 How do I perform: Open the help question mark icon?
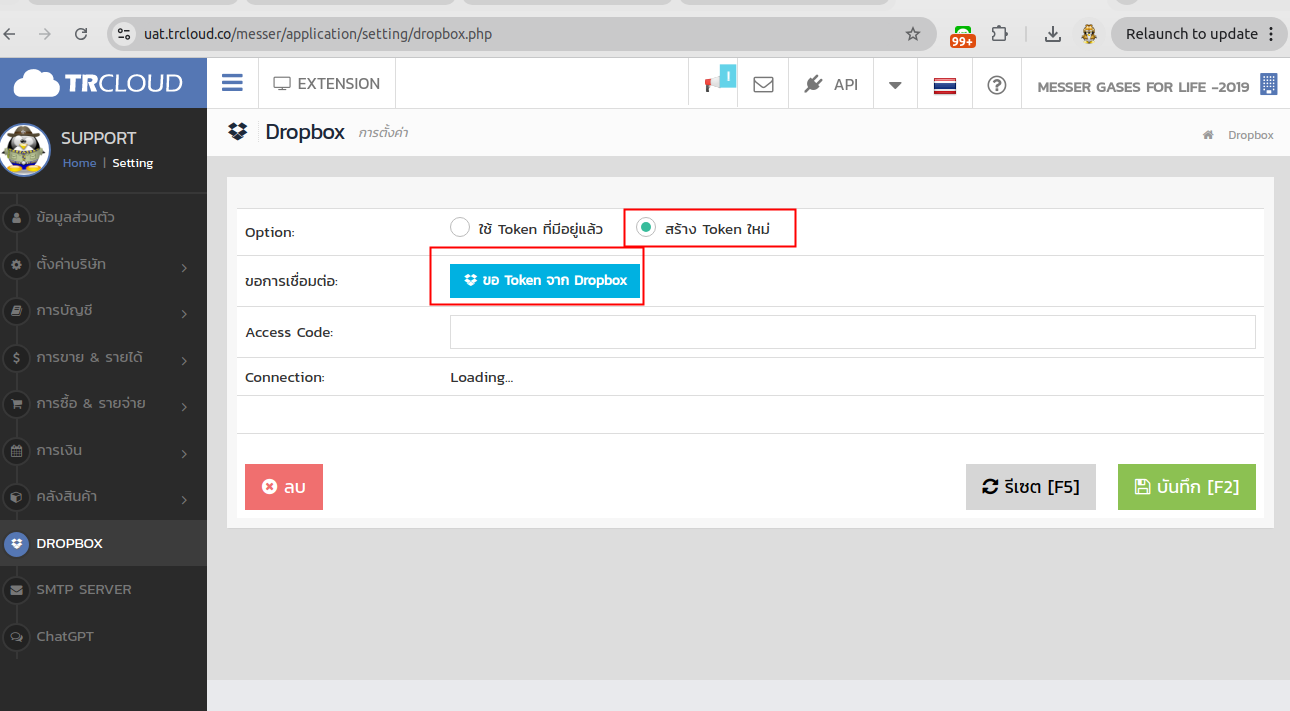click(x=996, y=85)
